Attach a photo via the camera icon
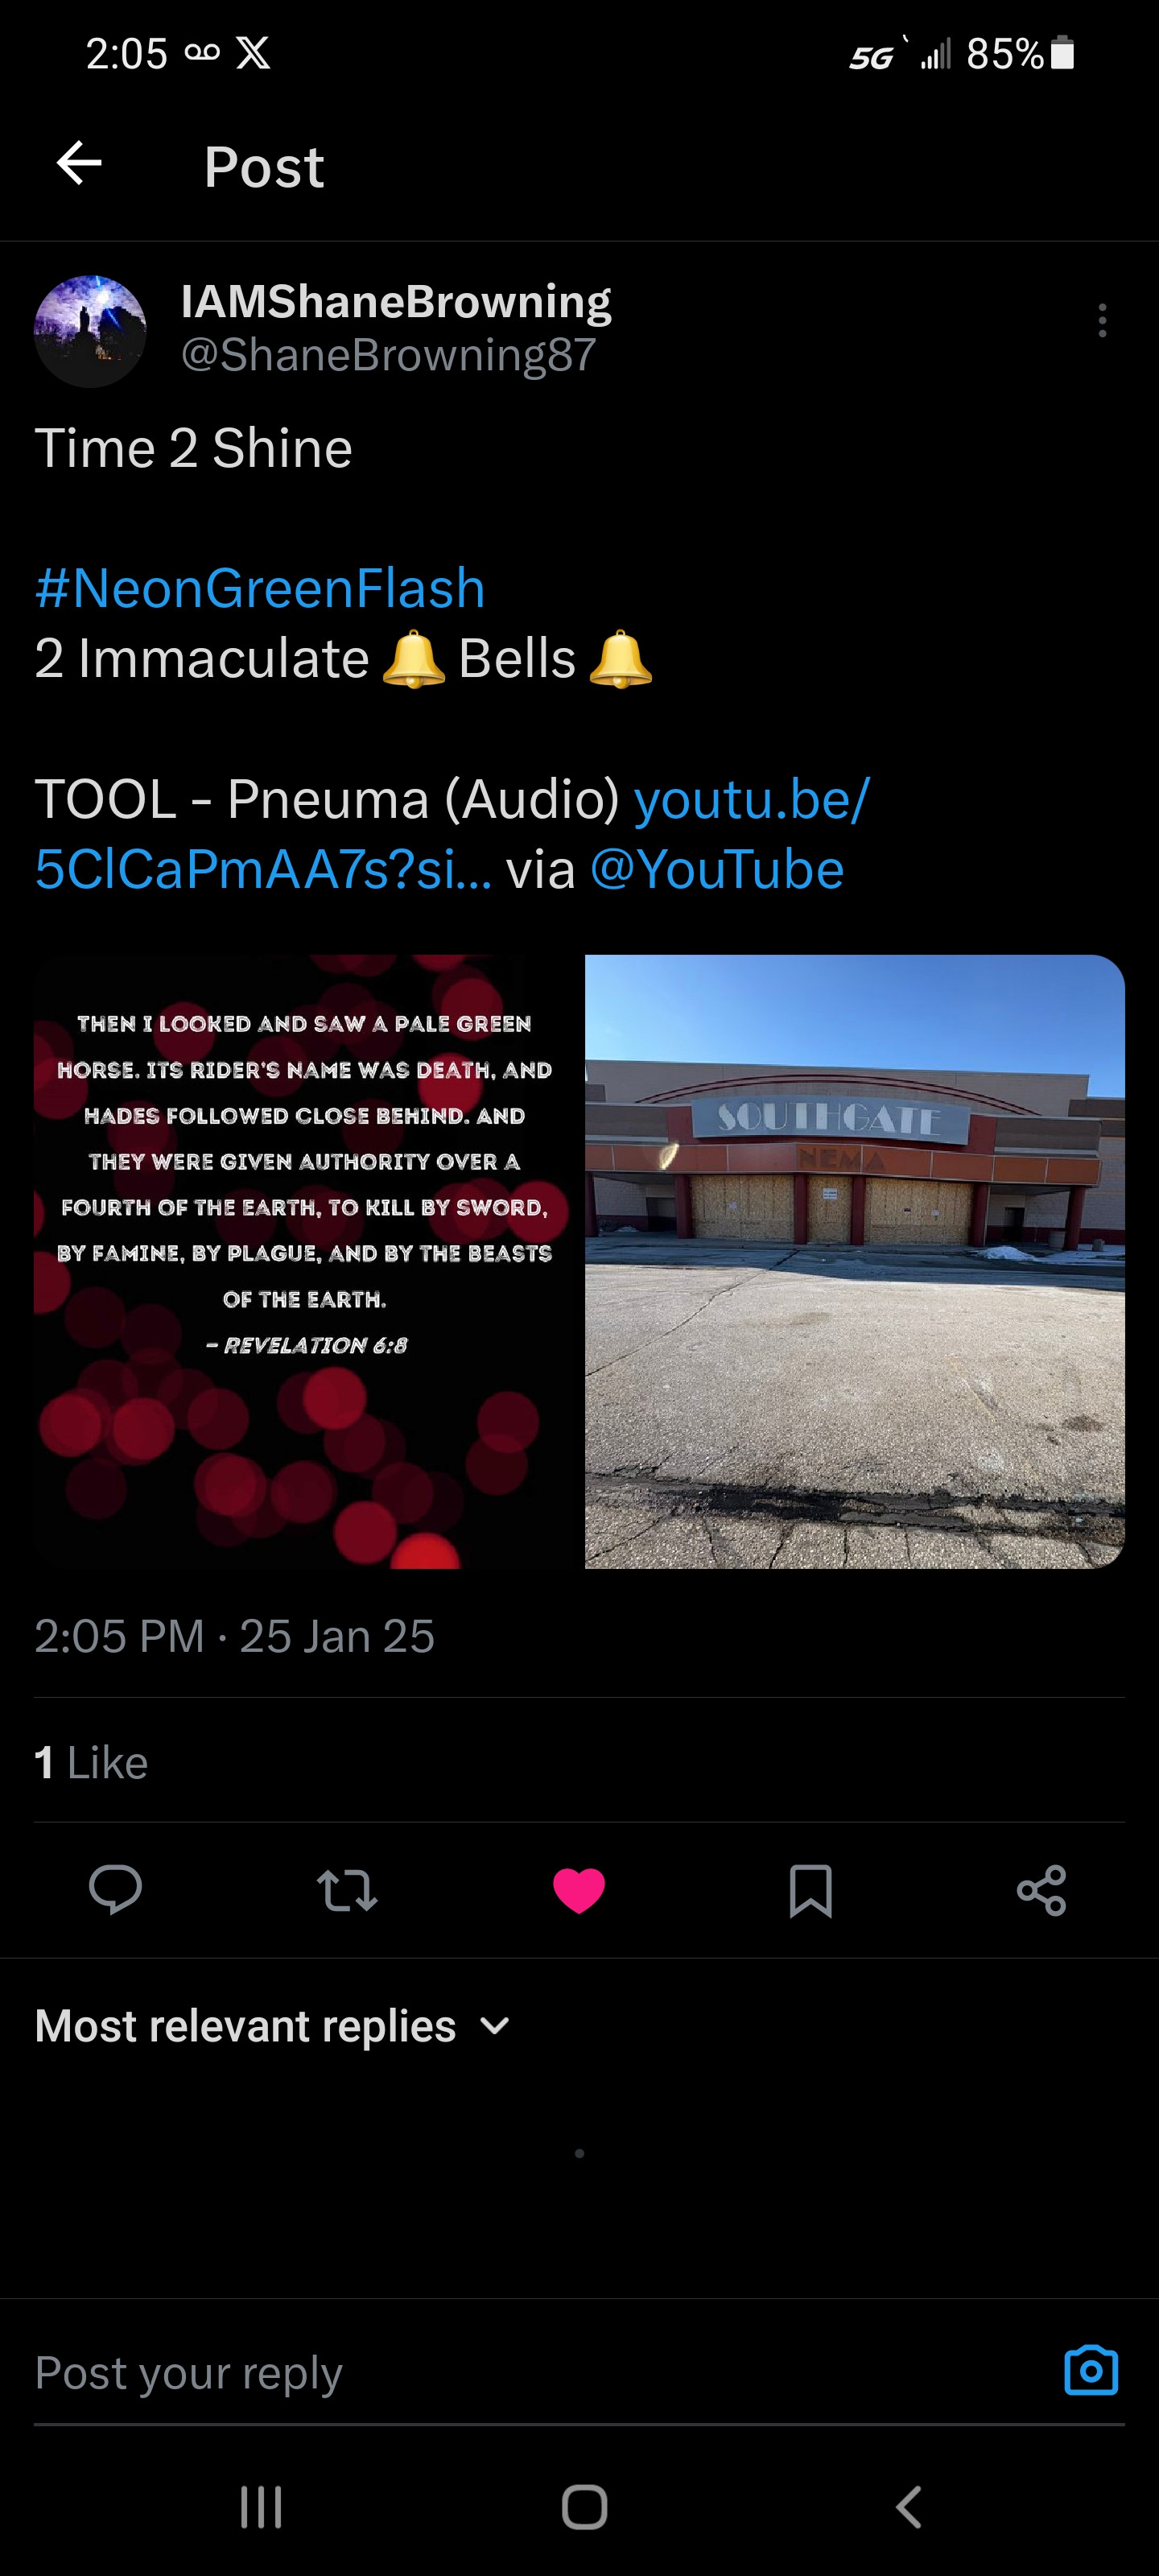1159x2576 pixels. point(1091,2370)
